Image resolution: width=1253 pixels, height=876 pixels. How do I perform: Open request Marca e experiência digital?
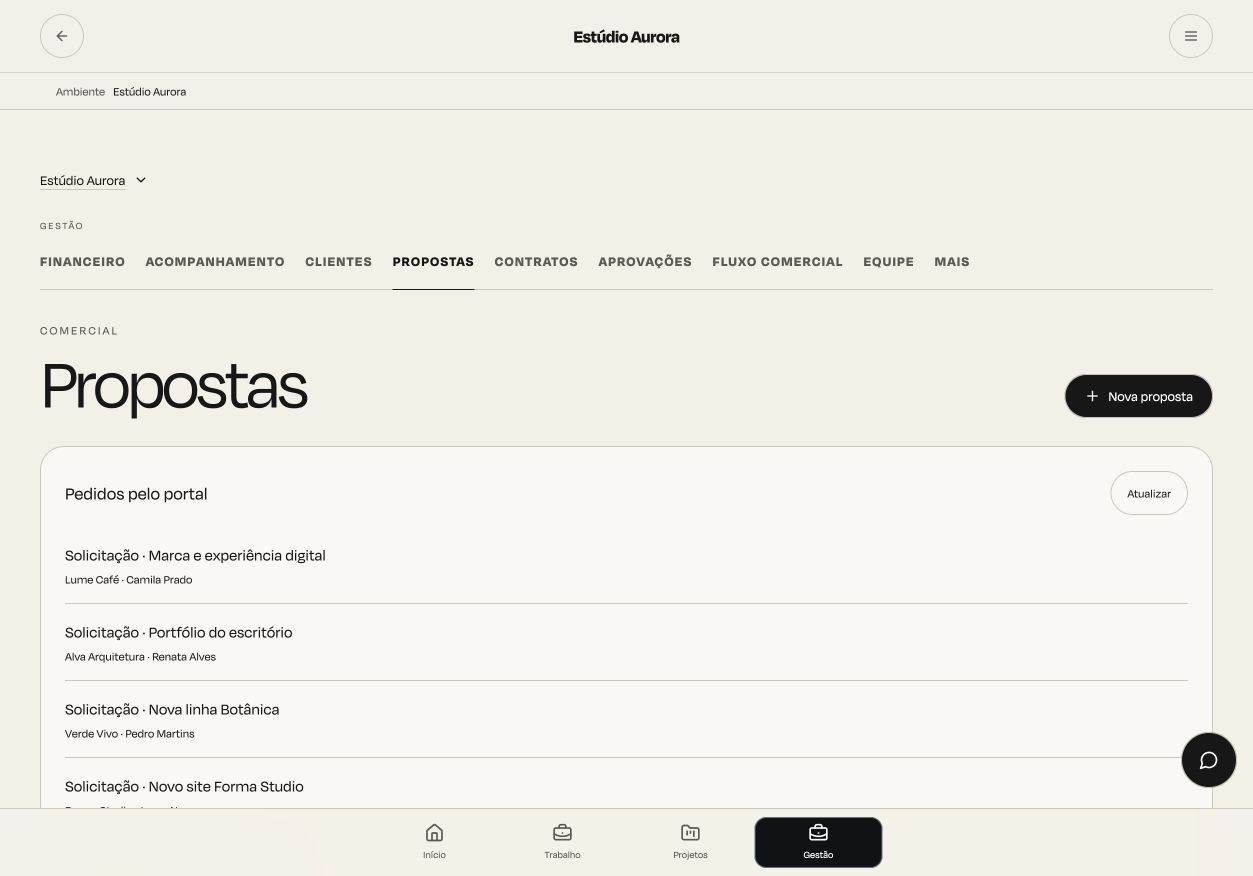point(626,566)
